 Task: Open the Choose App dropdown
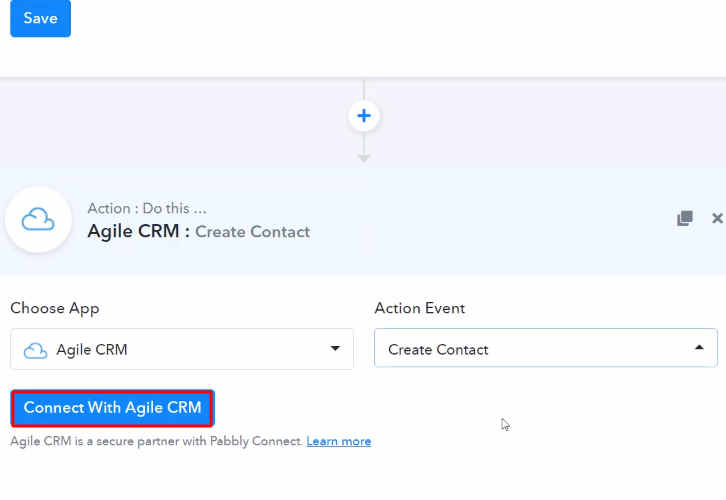[x=182, y=349]
